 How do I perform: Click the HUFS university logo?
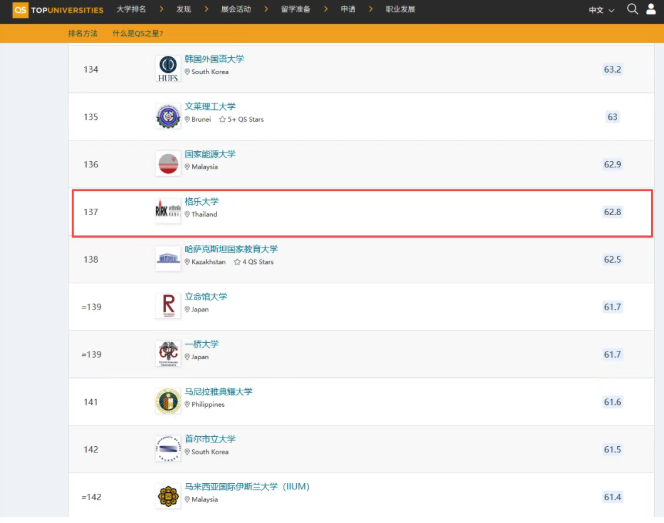coord(168,68)
